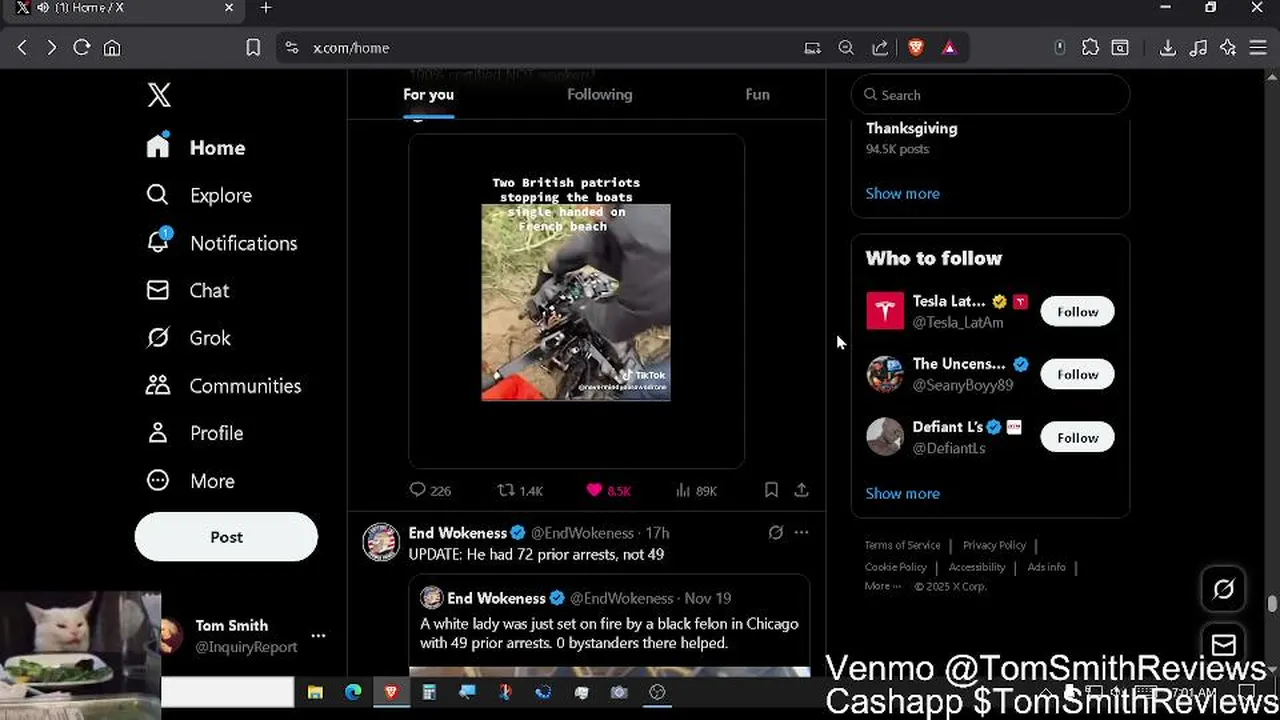Open three-dot menu on End Wokeness post

tap(801, 533)
